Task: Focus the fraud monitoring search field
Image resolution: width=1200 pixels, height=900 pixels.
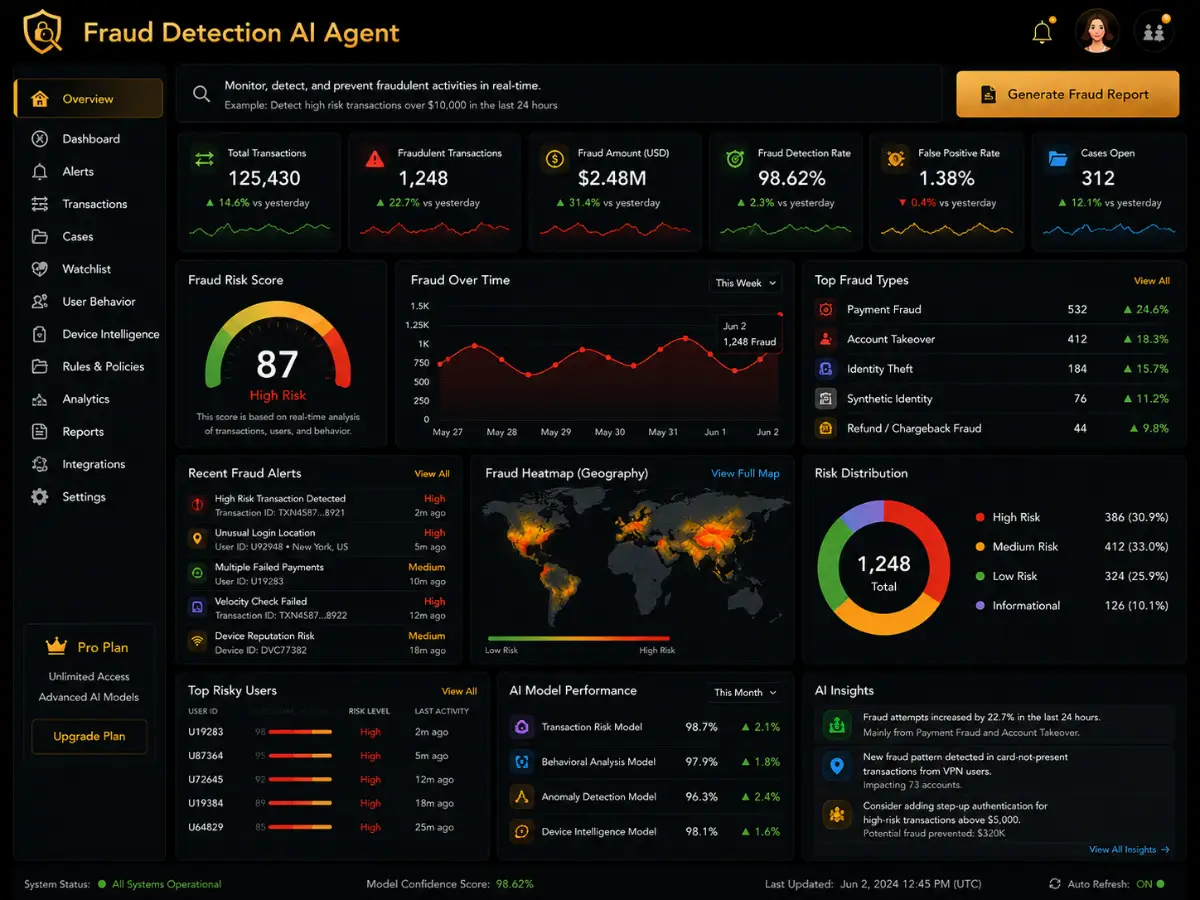Action: click(x=559, y=94)
